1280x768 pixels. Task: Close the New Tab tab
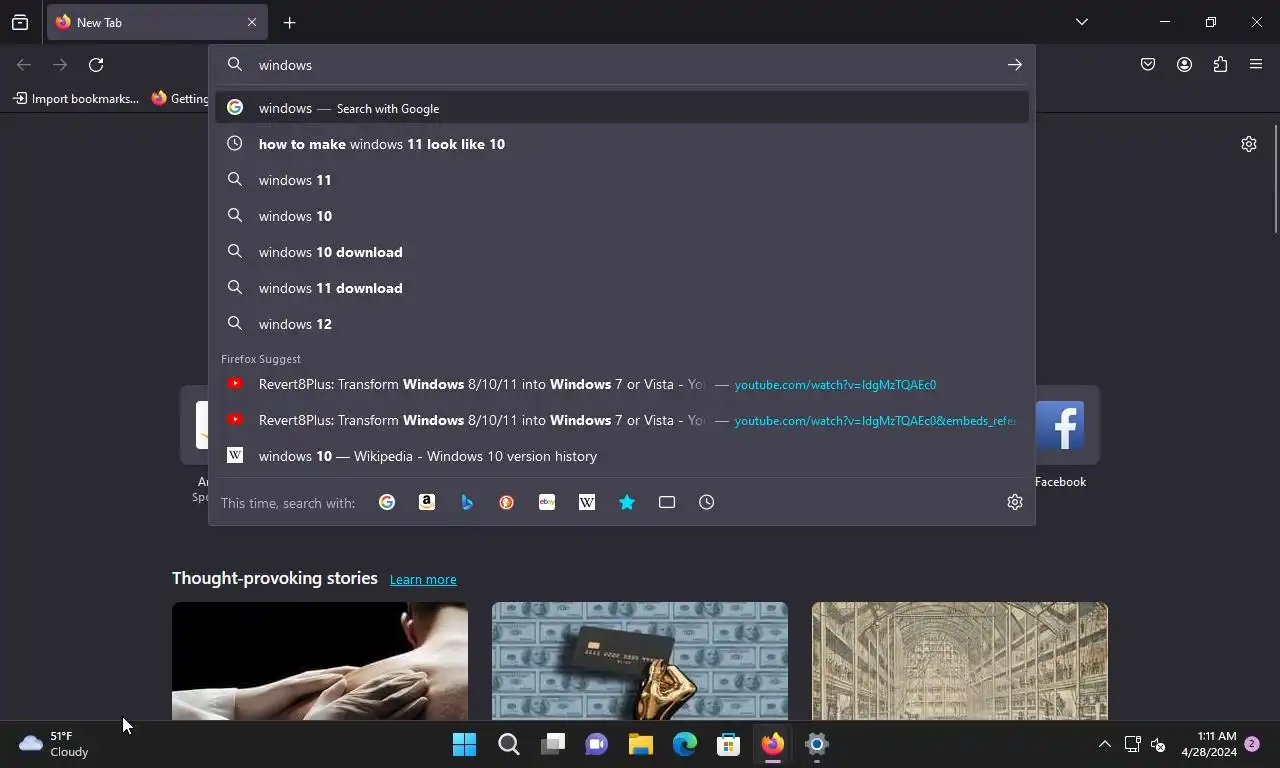[x=252, y=22]
